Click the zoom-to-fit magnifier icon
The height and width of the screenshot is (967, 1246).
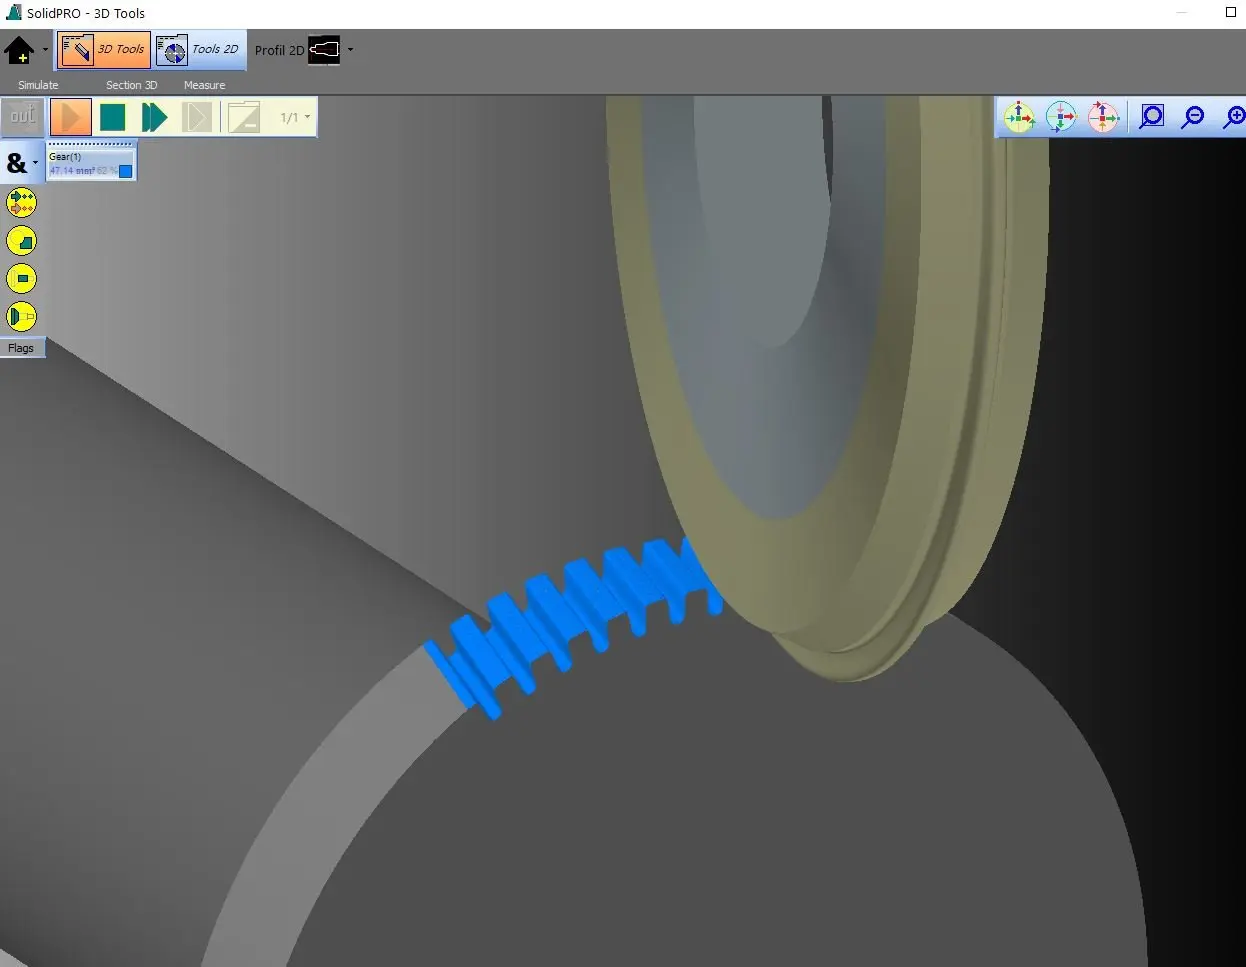pos(1152,117)
